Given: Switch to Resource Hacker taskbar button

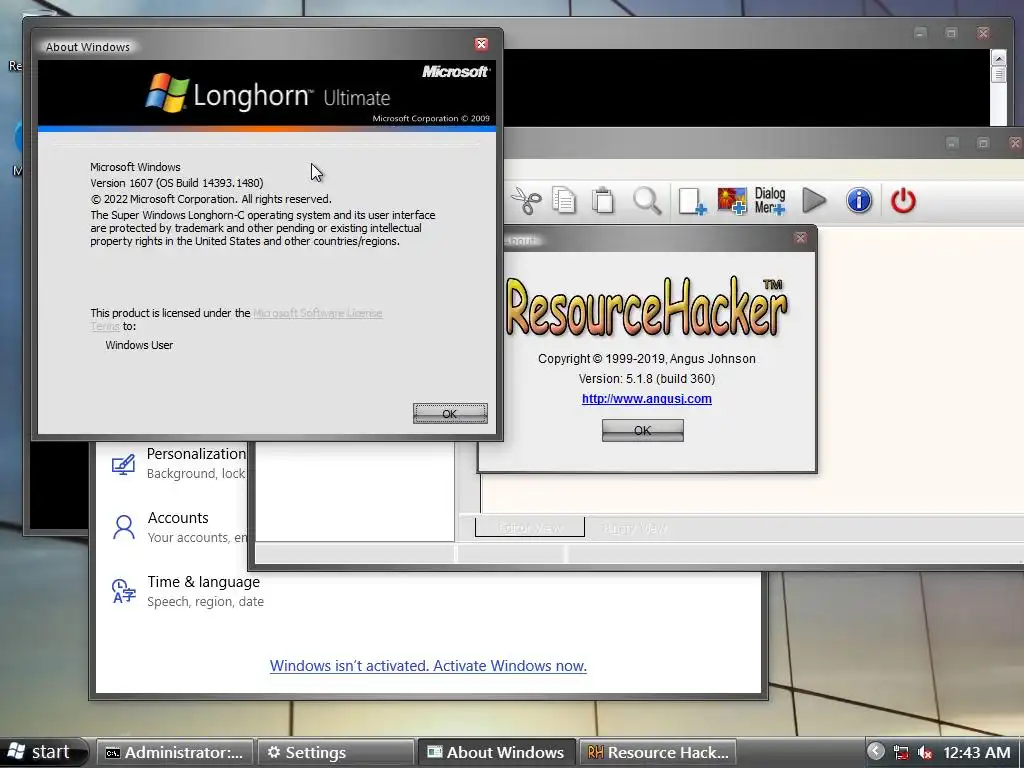Looking at the screenshot, I should click(658, 752).
